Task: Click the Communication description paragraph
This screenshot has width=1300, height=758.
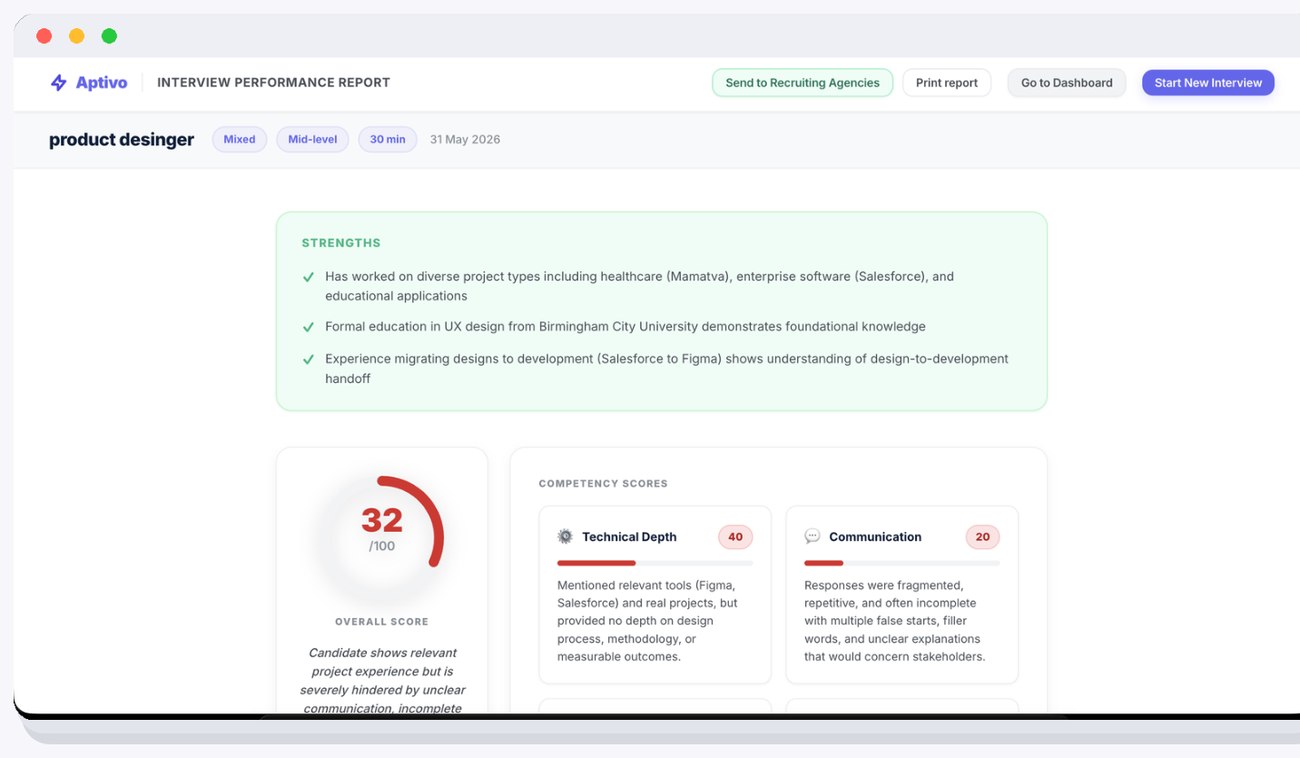Action: coord(895,621)
